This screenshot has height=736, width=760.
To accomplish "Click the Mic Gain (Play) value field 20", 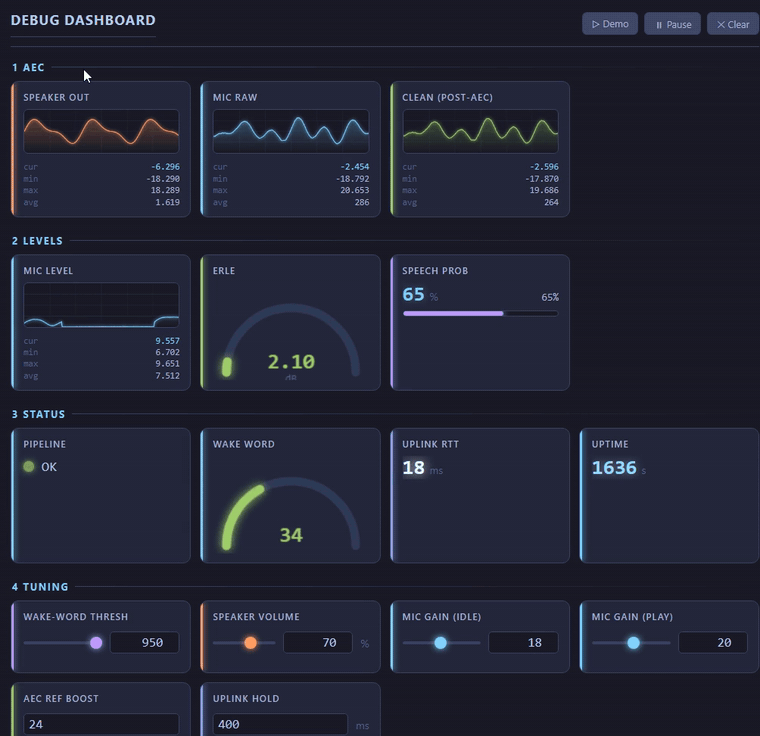I will click(713, 643).
